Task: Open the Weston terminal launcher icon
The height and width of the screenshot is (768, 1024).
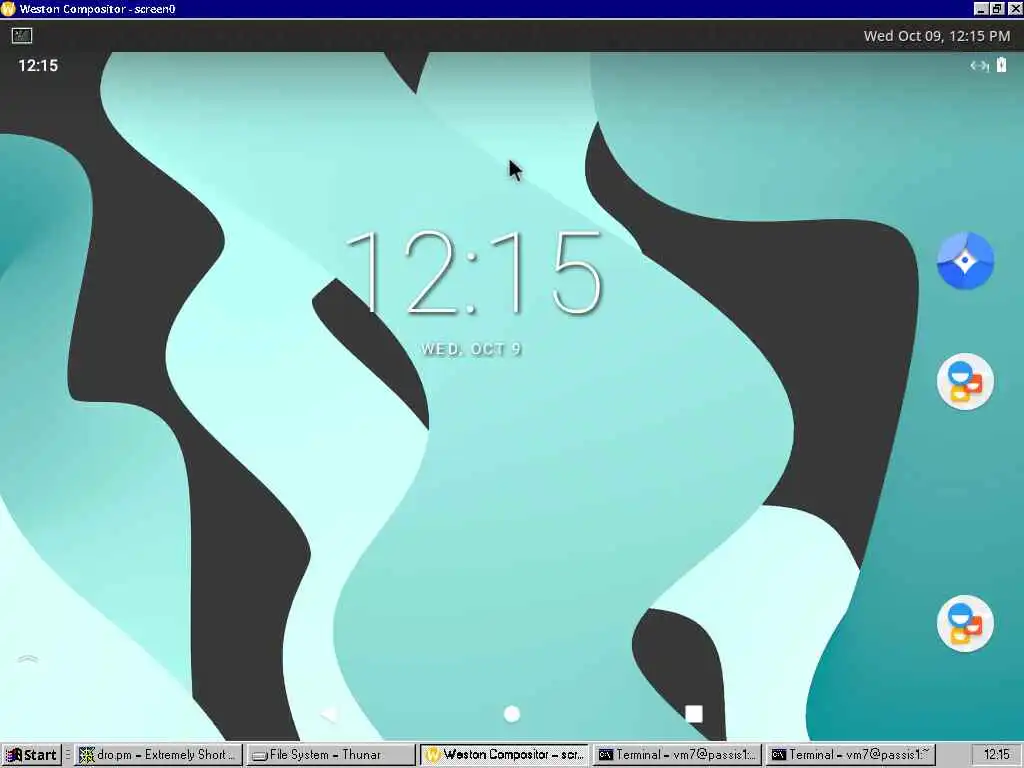Action: click(x=22, y=35)
